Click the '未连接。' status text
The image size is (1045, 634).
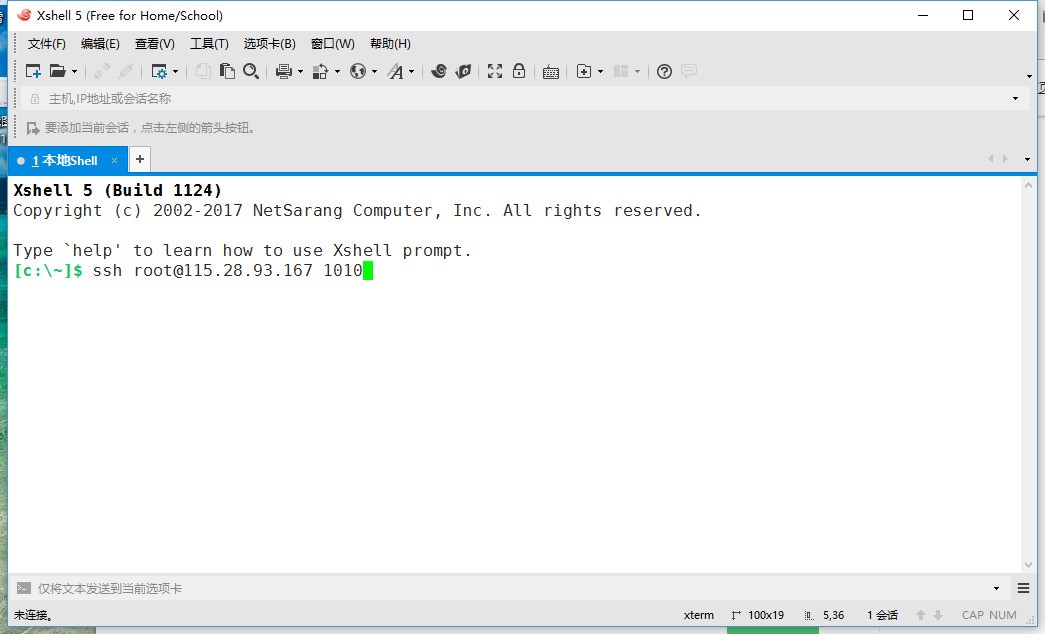coord(33,615)
